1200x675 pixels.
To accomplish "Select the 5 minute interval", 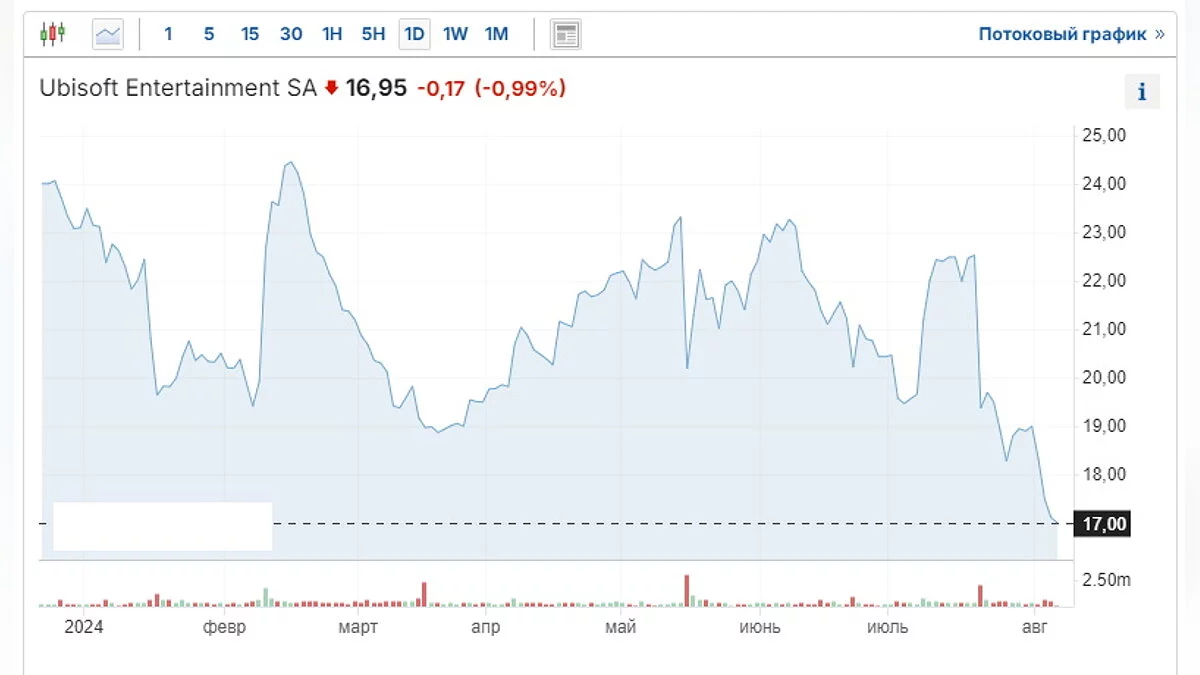I will pyautogui.click(x=209, y=34).
